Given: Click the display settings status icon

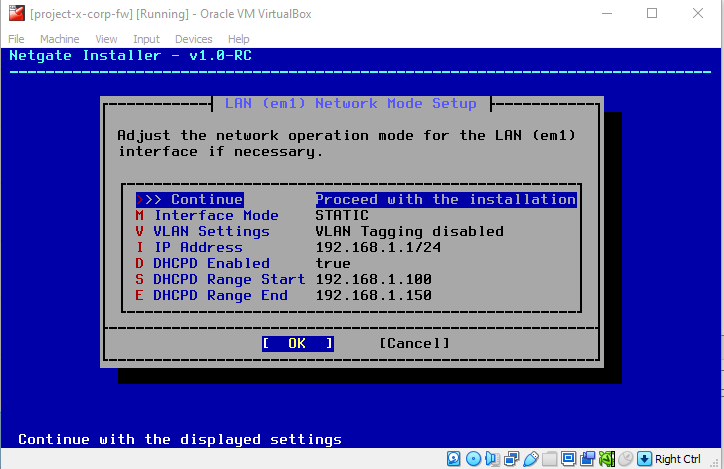Looking at the screenshot, I should [x=568, y=459].
